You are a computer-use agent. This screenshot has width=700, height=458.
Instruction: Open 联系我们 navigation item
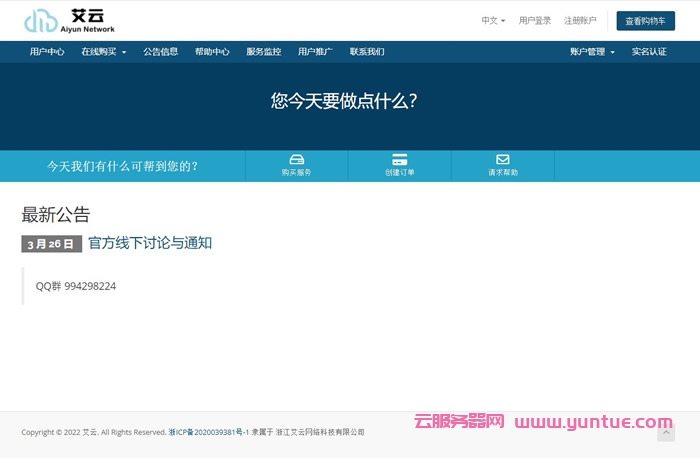(367, 52)
